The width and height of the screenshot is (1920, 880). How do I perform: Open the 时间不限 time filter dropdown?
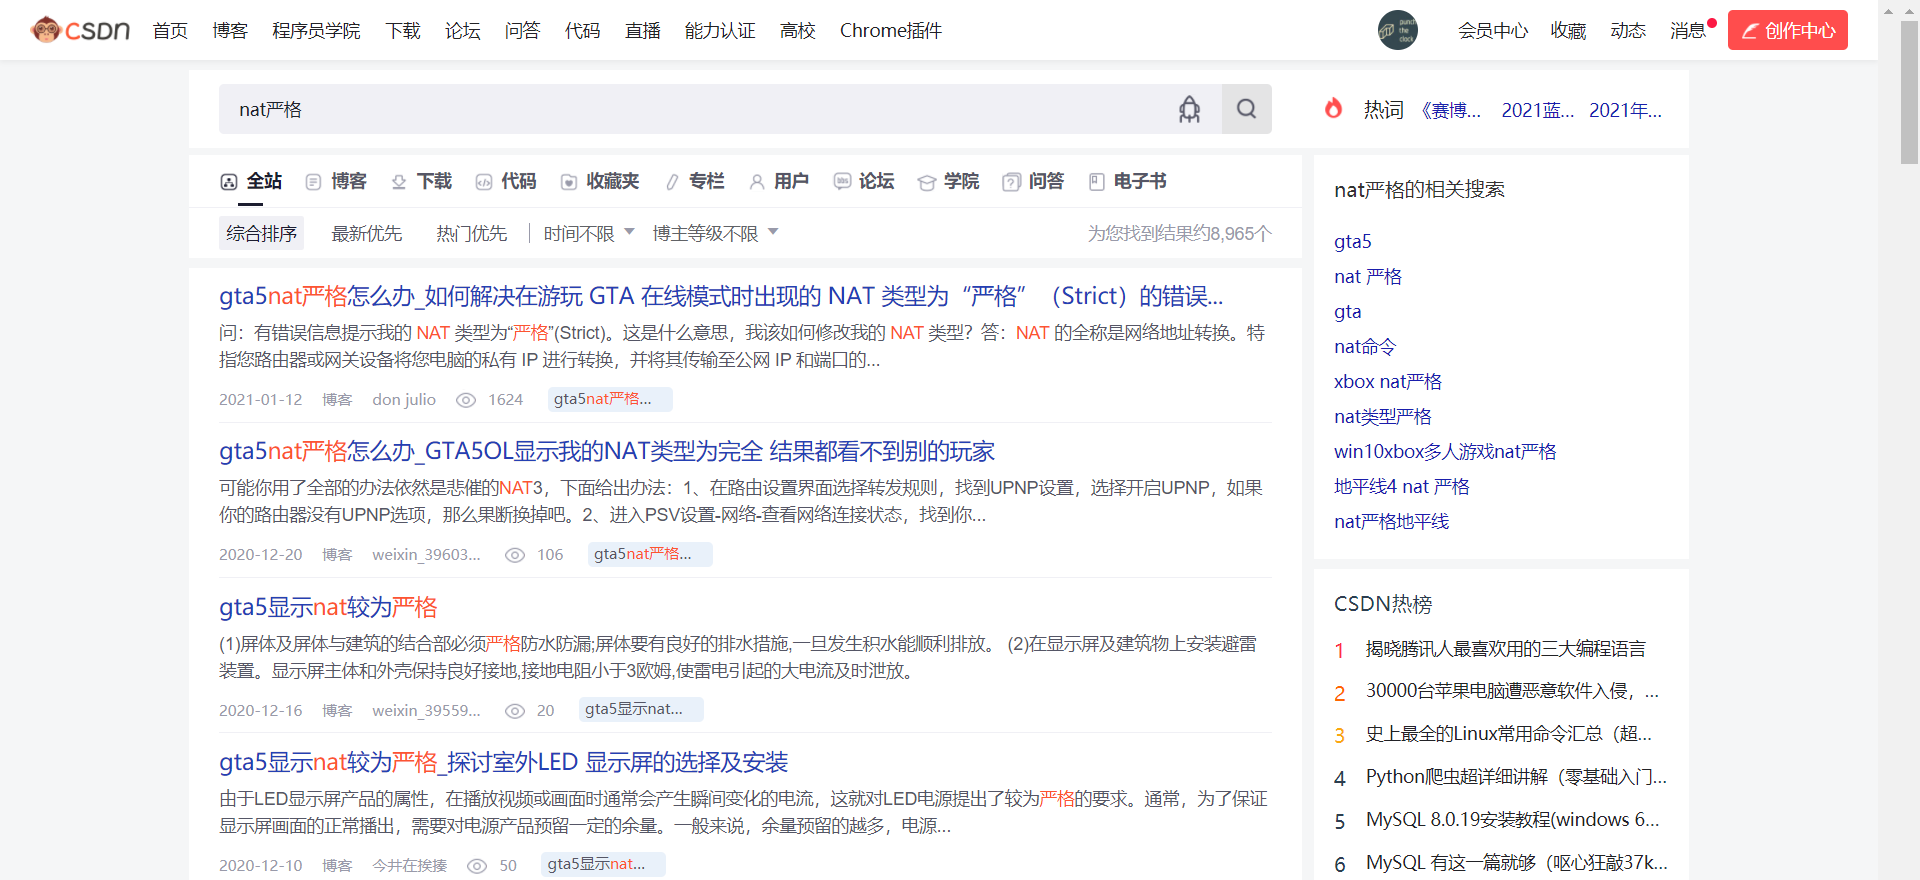pyautogui.click(x=589, y=233)
